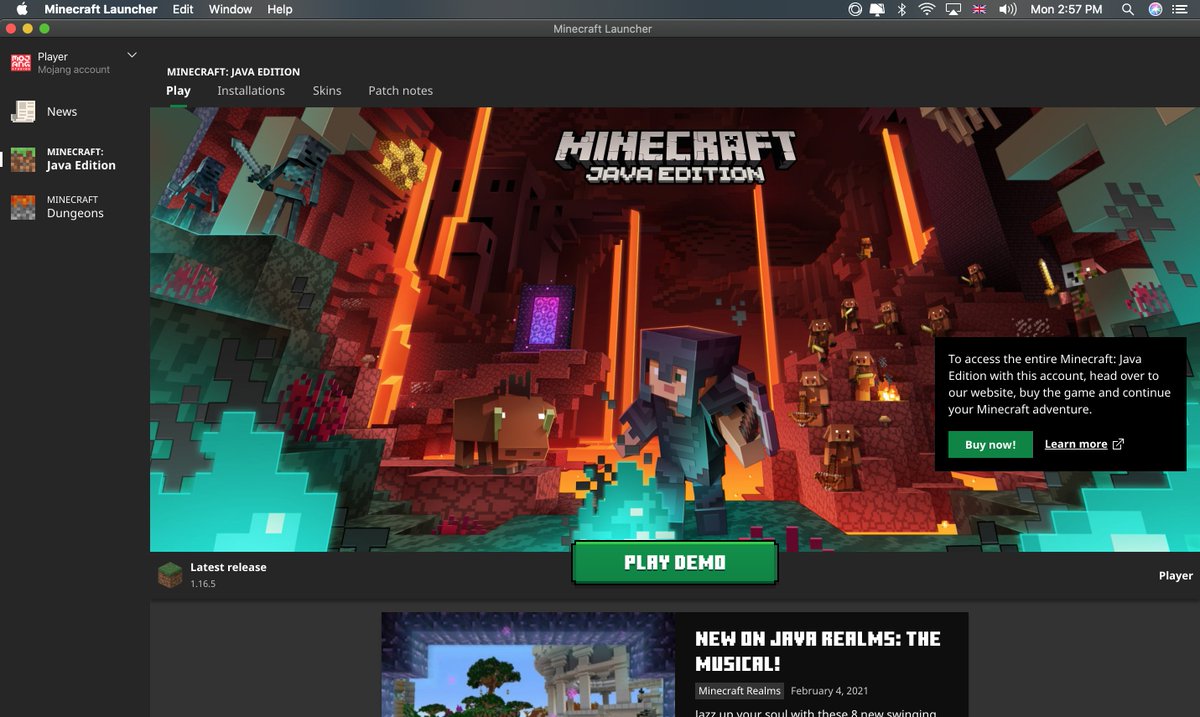
Task: Open the Apple menu
Action: tap(21, 9)
